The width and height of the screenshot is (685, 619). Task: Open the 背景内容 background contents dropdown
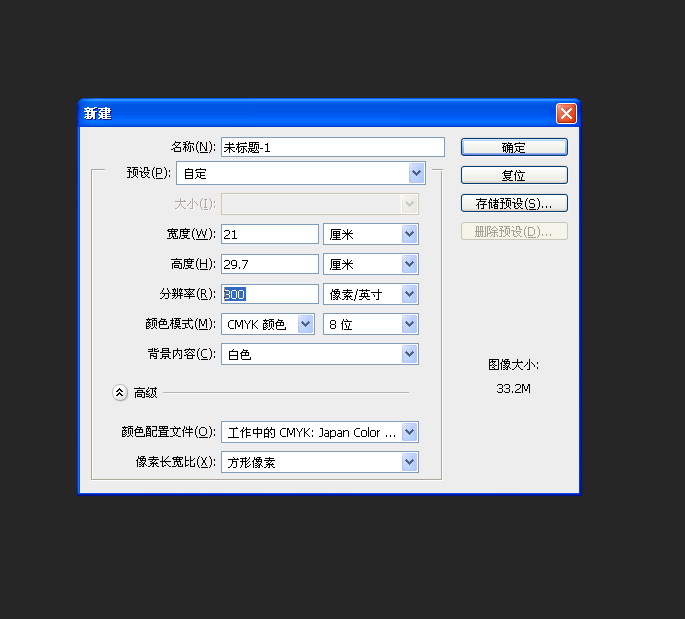319,354
